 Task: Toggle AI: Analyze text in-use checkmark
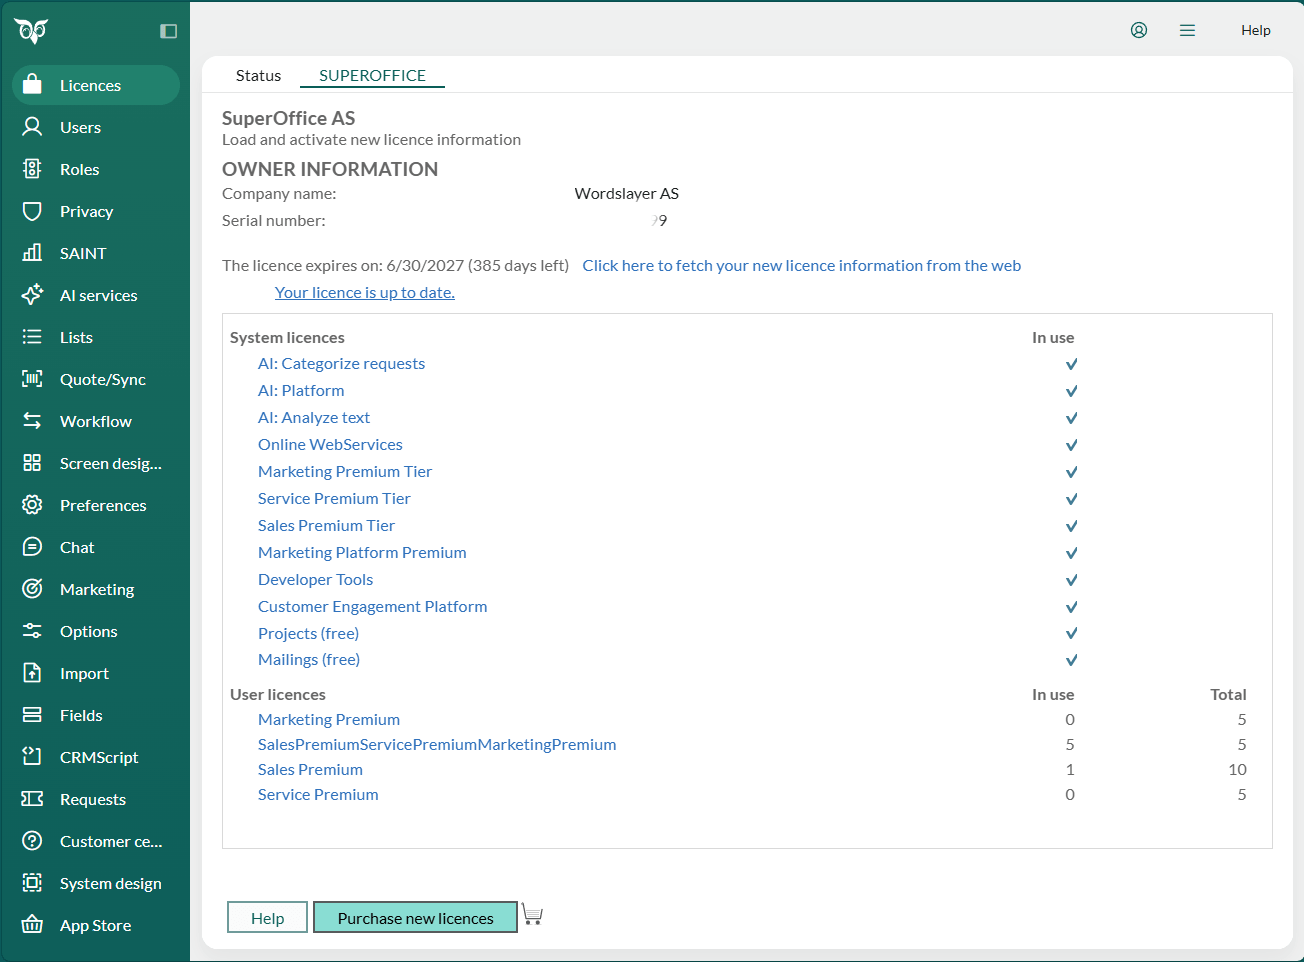pos(1071,418)
